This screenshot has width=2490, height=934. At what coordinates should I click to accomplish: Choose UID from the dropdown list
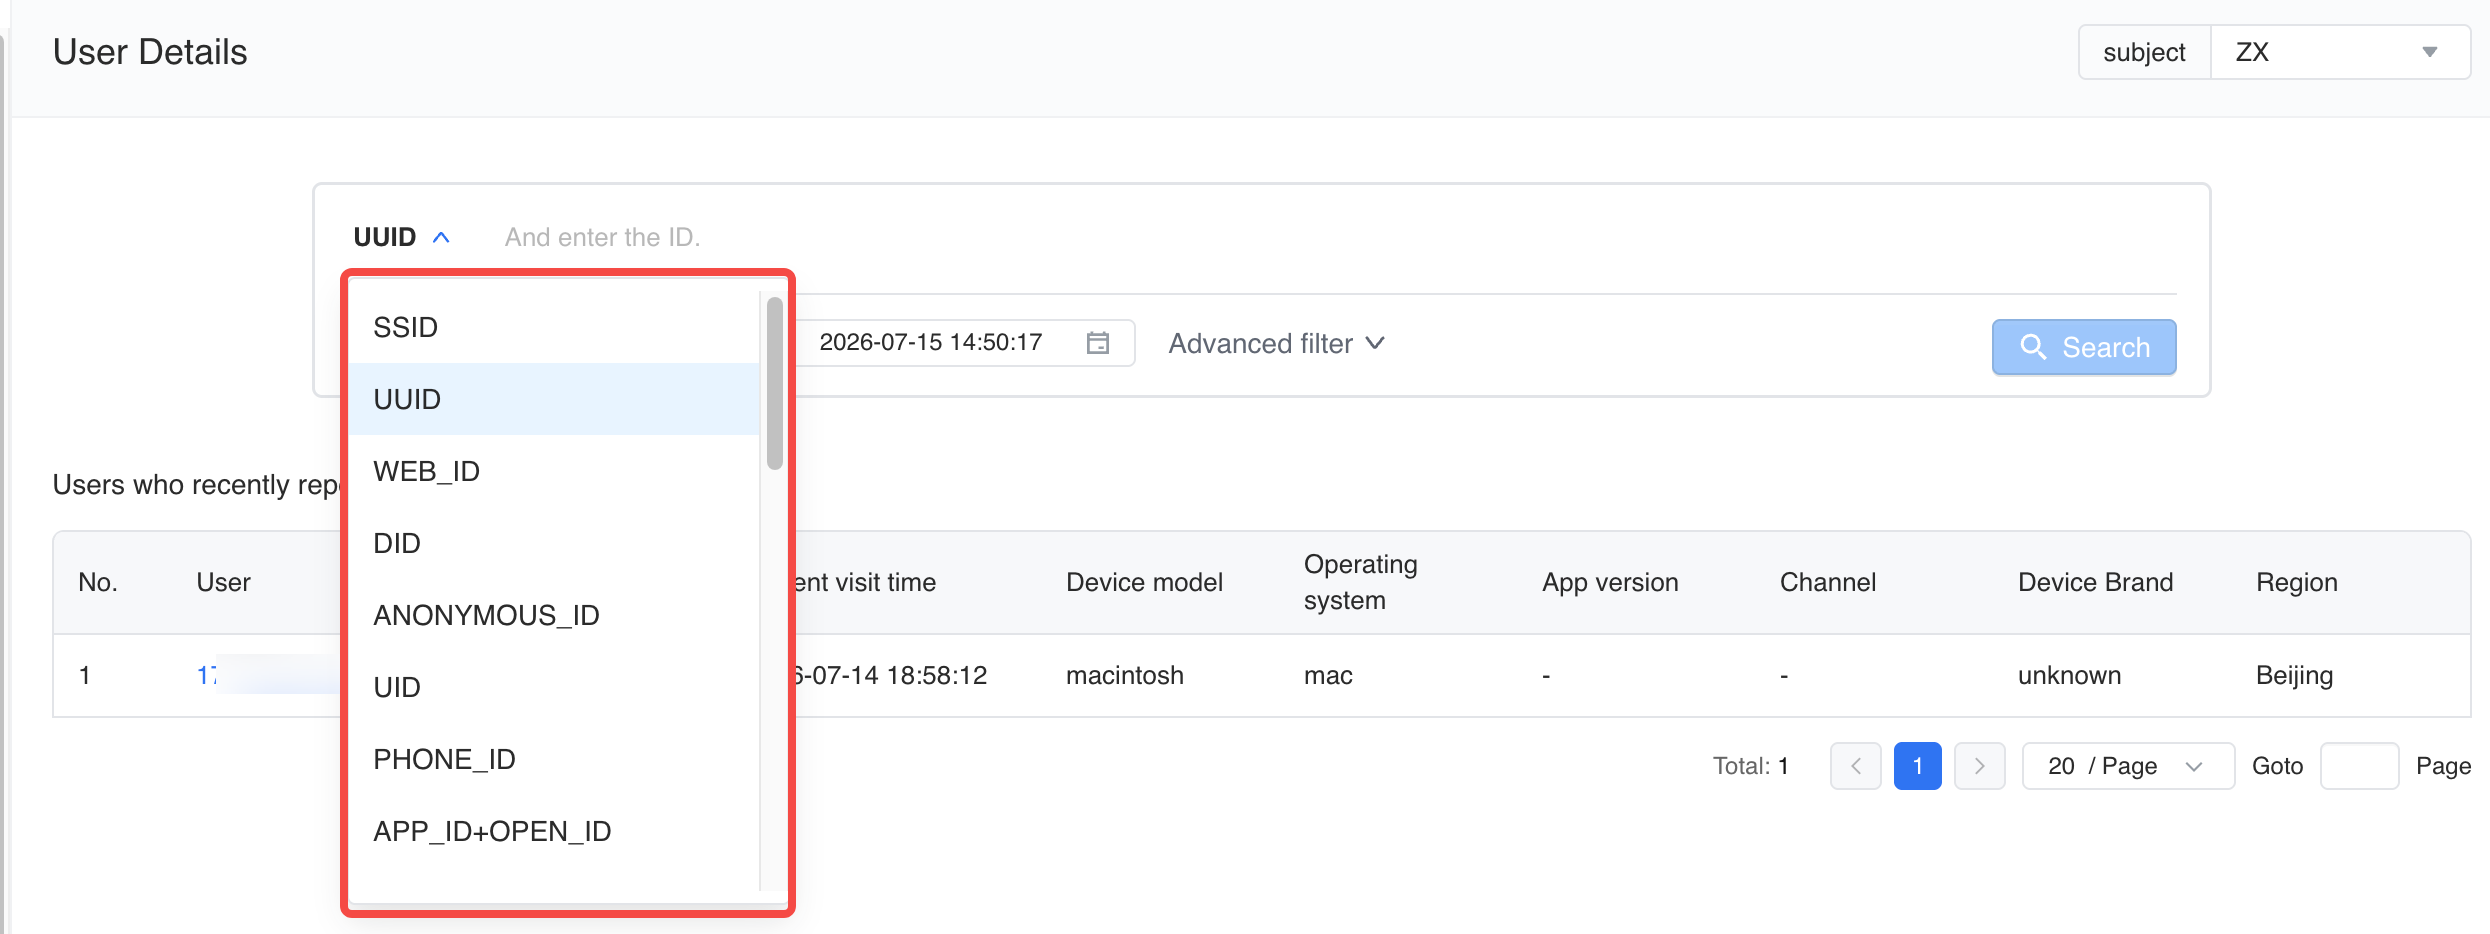click(x=554, y=687)
